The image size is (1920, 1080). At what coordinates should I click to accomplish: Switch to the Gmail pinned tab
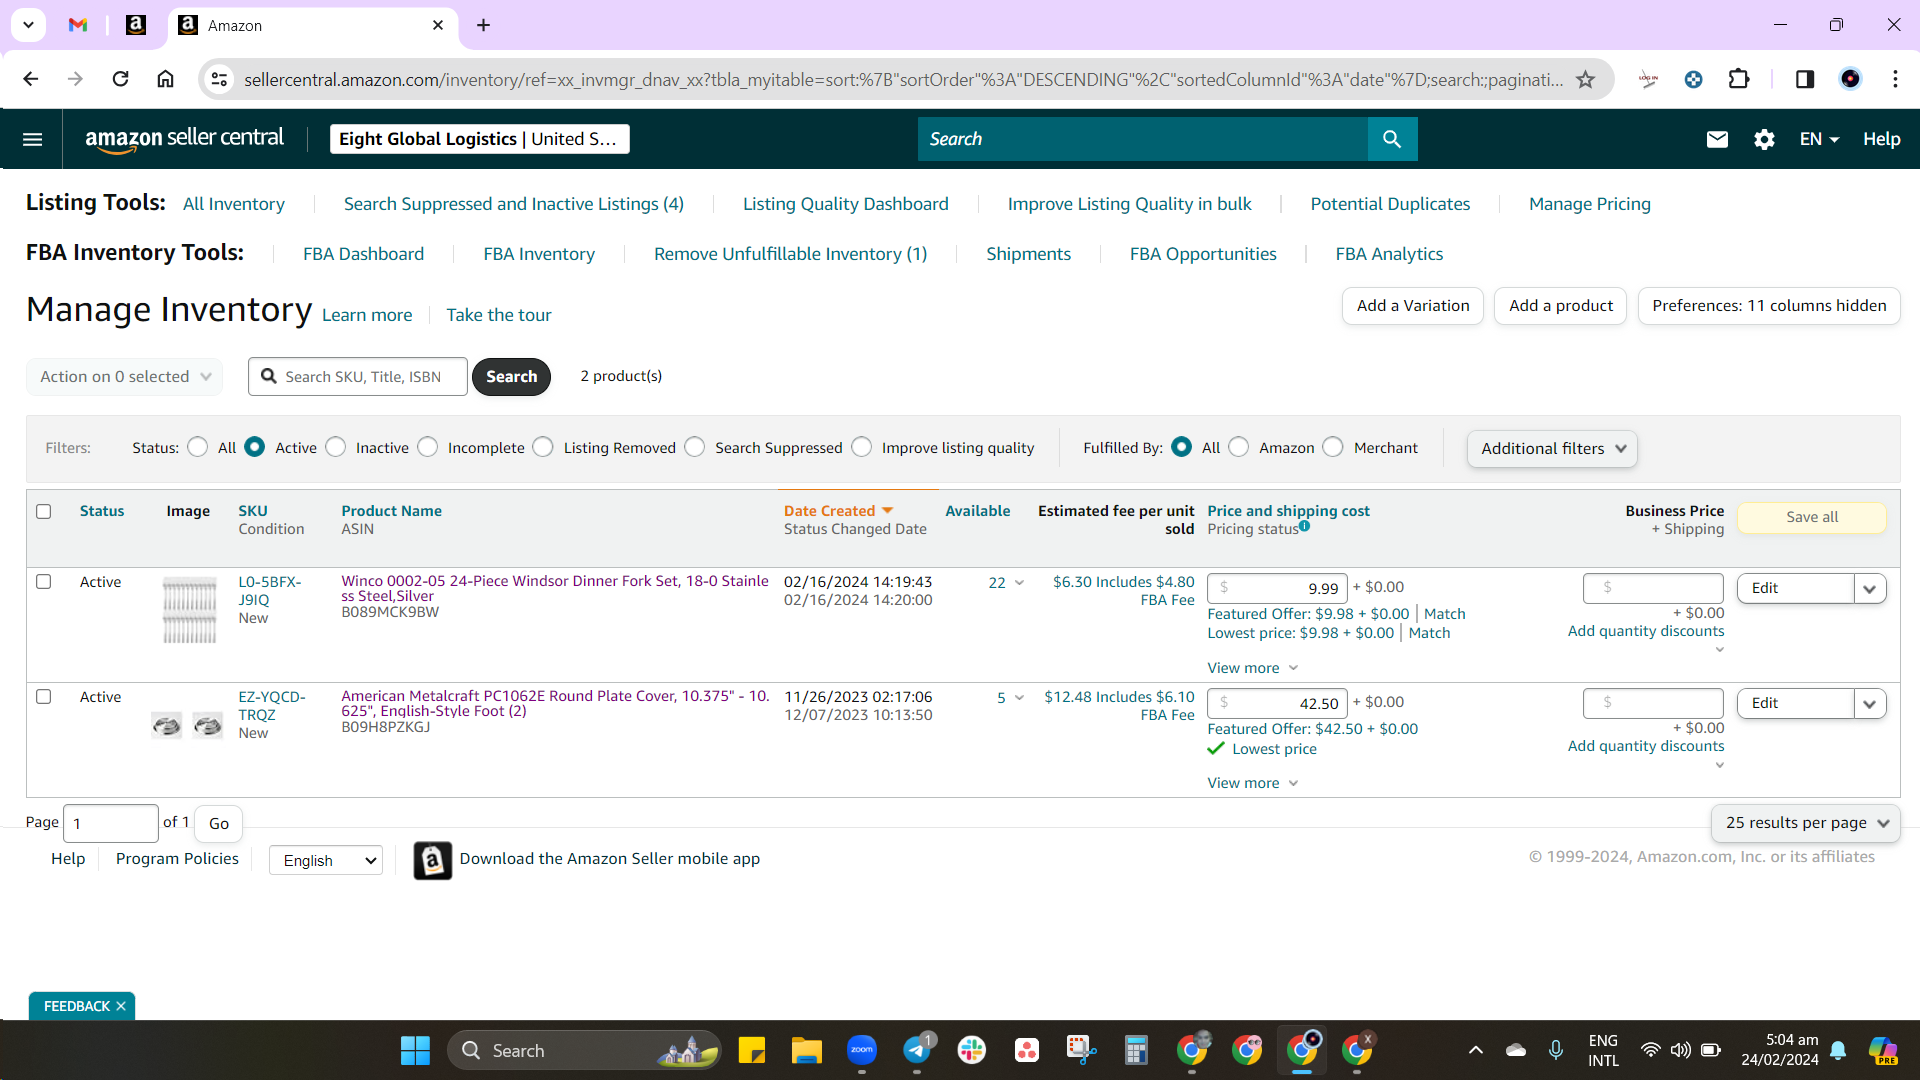pyautogui.click(x=78, y=25)
